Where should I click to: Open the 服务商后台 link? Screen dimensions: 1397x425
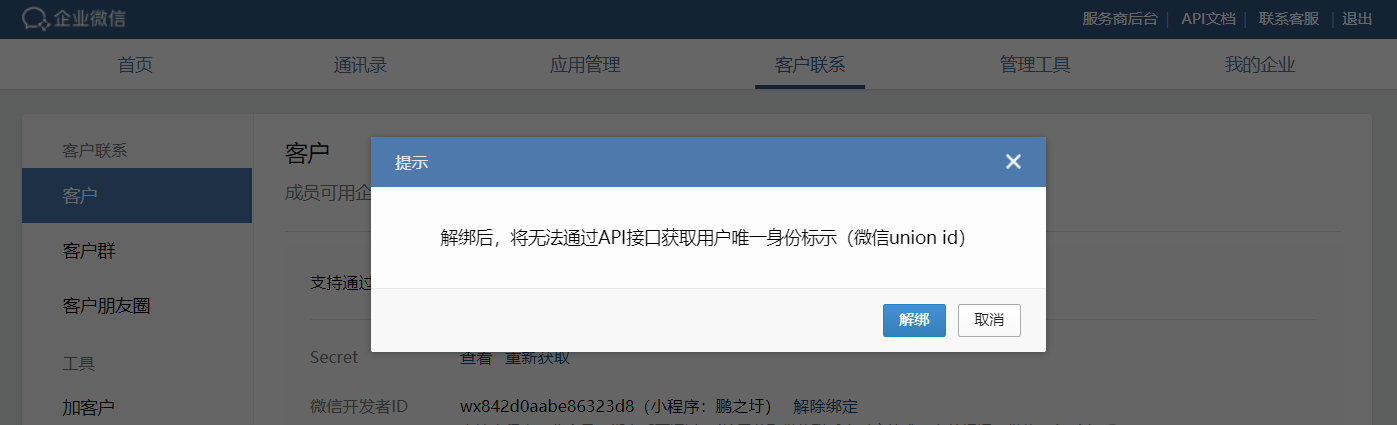pos(1120,19)
